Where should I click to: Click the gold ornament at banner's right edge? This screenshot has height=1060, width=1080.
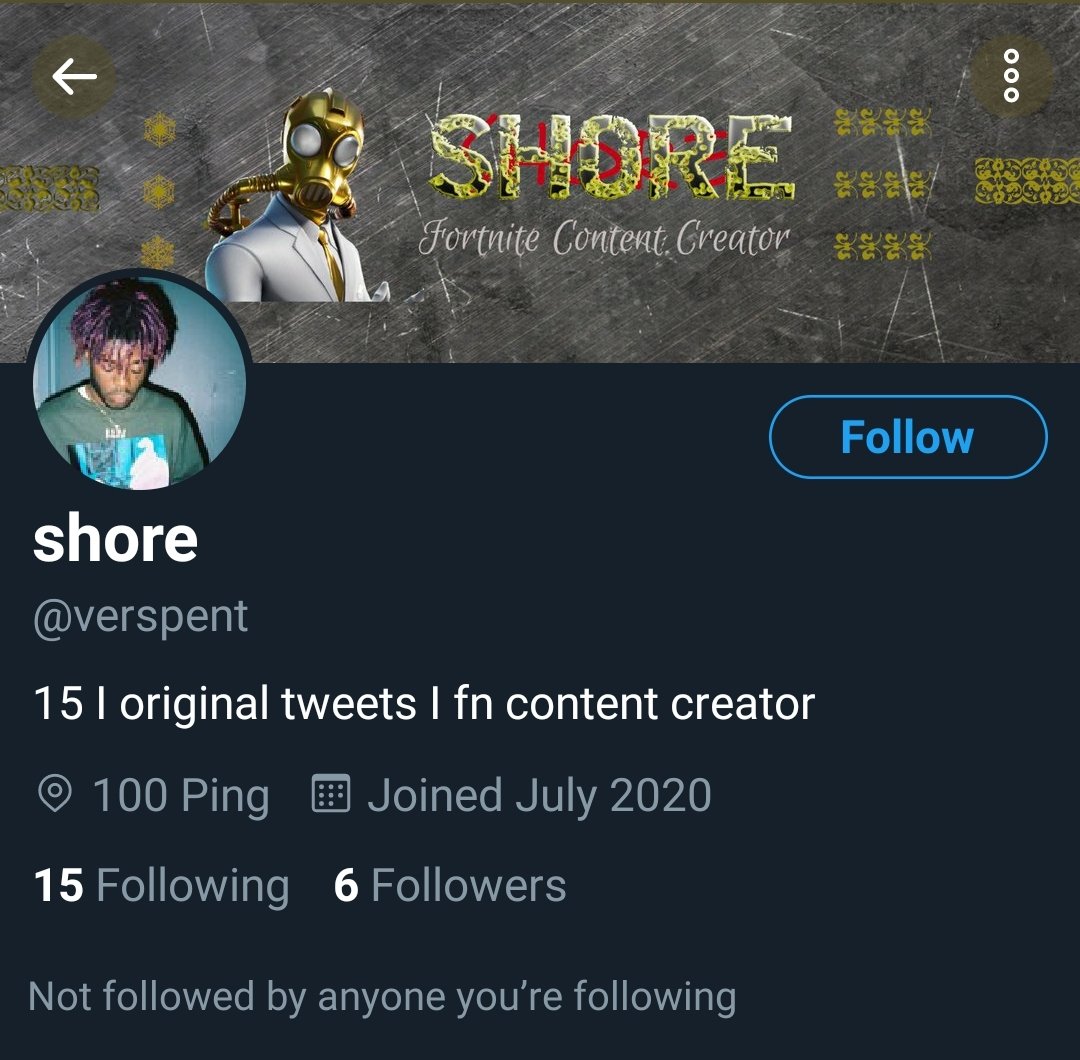coord(1026,182)
